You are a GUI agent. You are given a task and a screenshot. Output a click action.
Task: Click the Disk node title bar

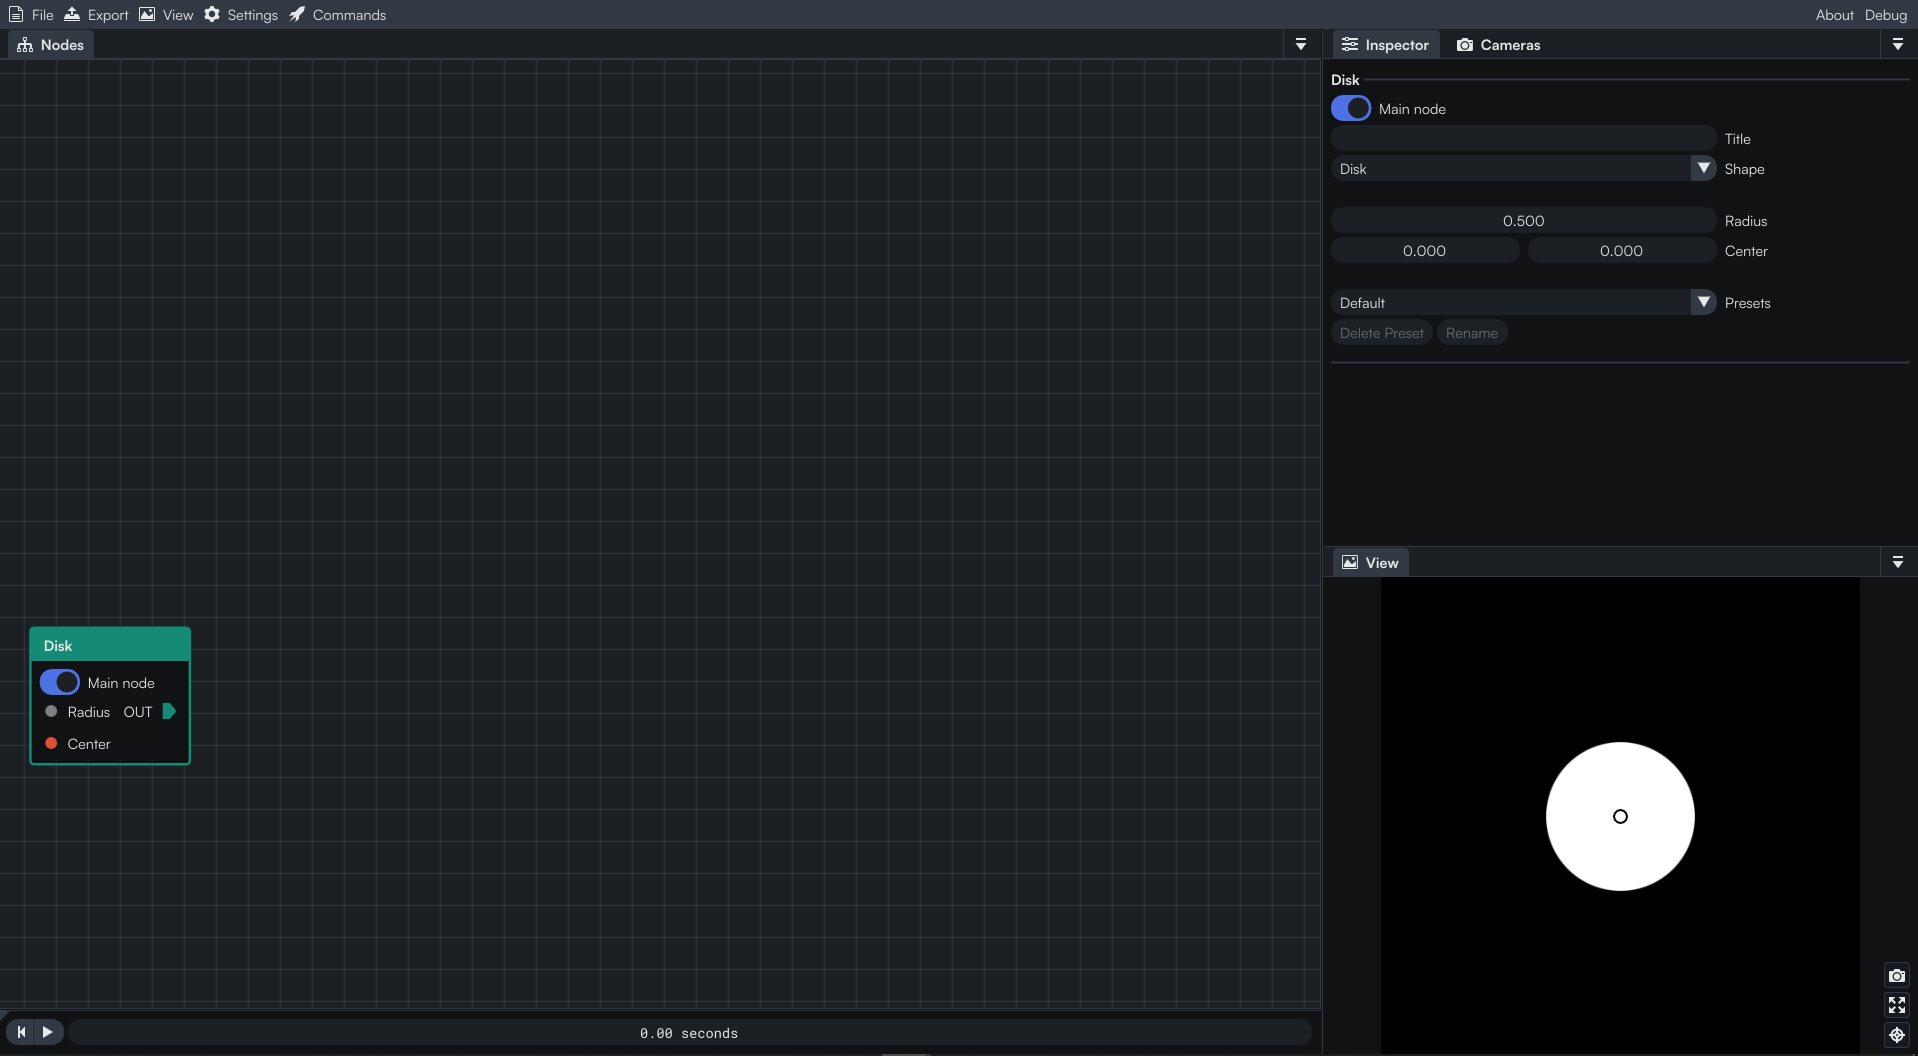tap(110, 645)
